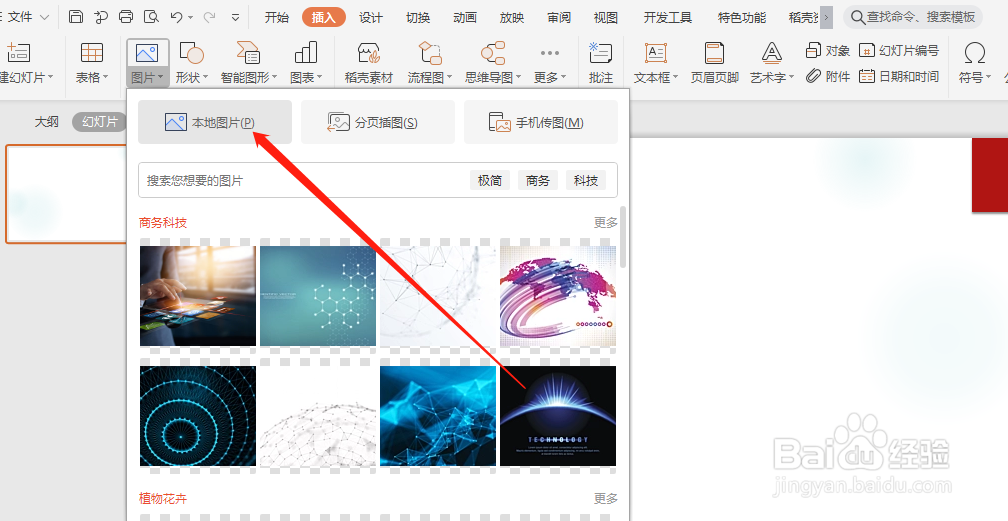Switch to Outline (大纲) pane tab

tap(47, 122)
